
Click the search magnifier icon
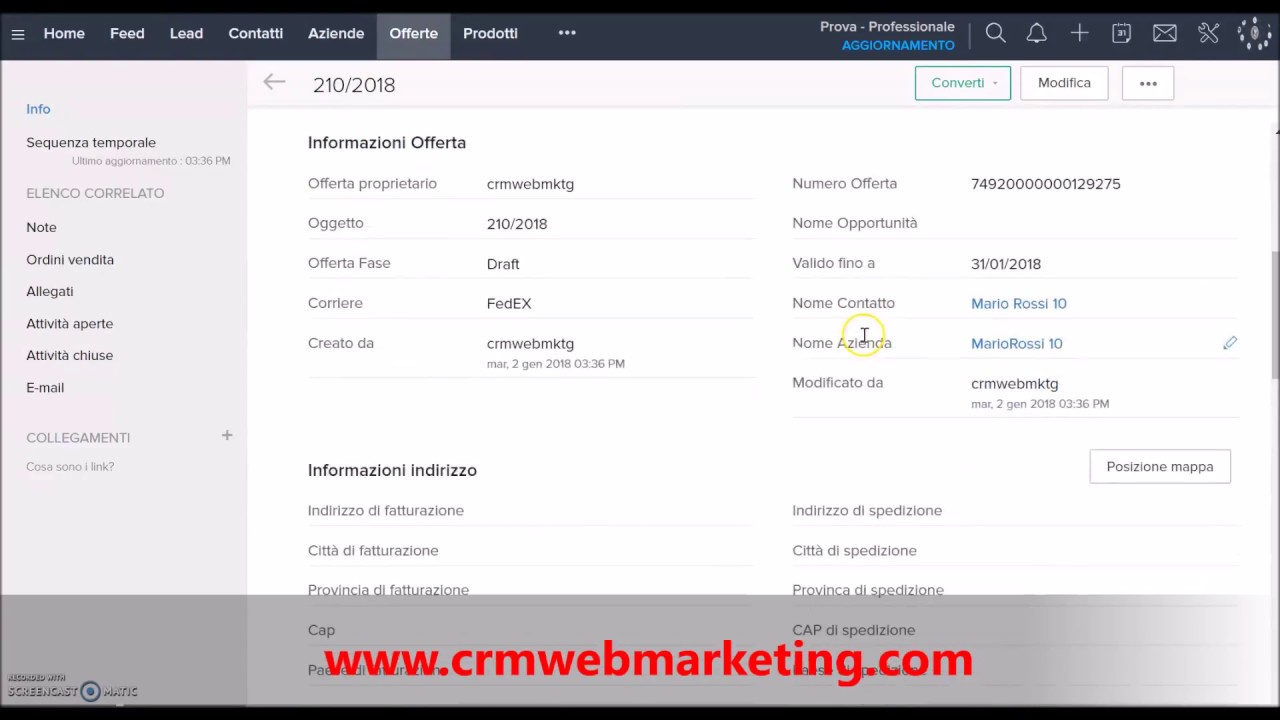[x=995, y=33]
